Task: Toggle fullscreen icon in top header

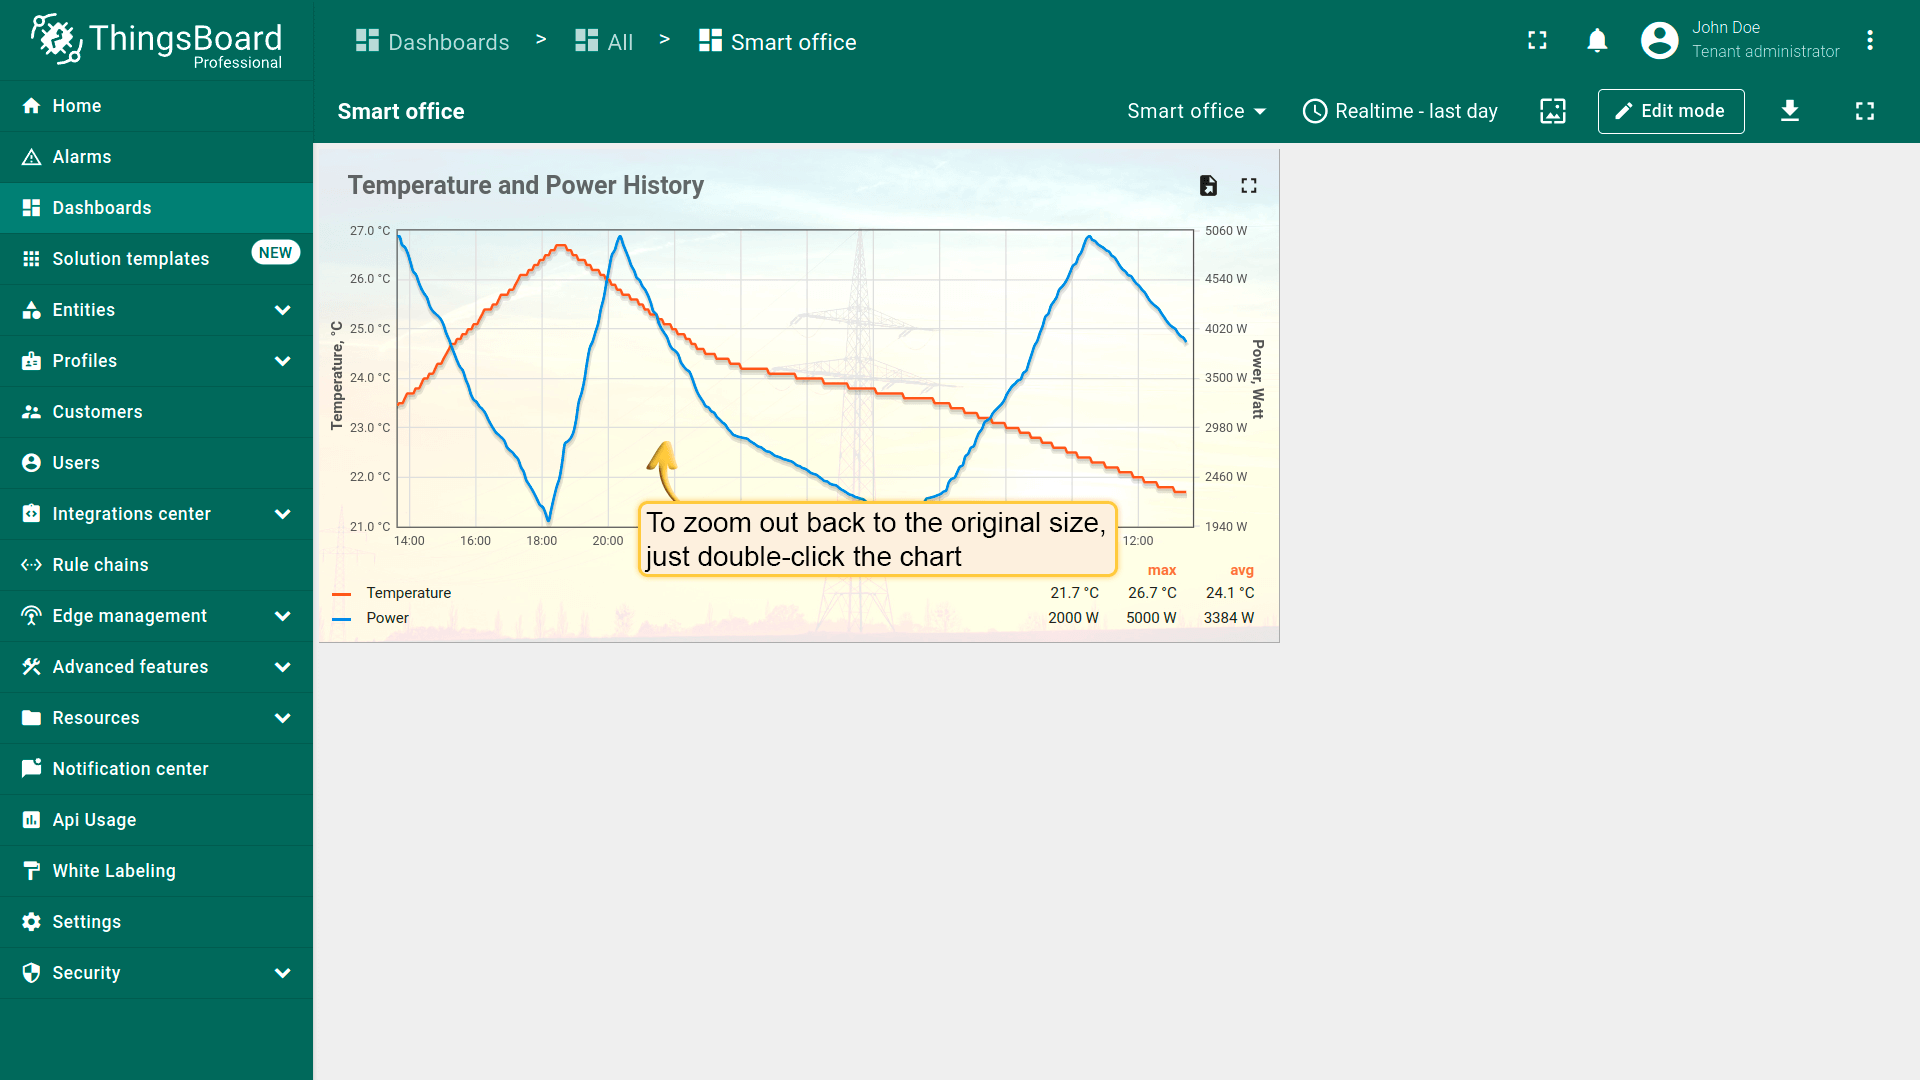Action: tap(1537, 40)
